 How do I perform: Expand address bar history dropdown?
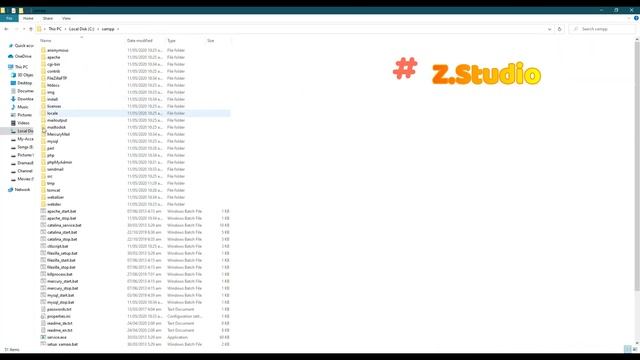pyautogui.click(x=549, y=29)
